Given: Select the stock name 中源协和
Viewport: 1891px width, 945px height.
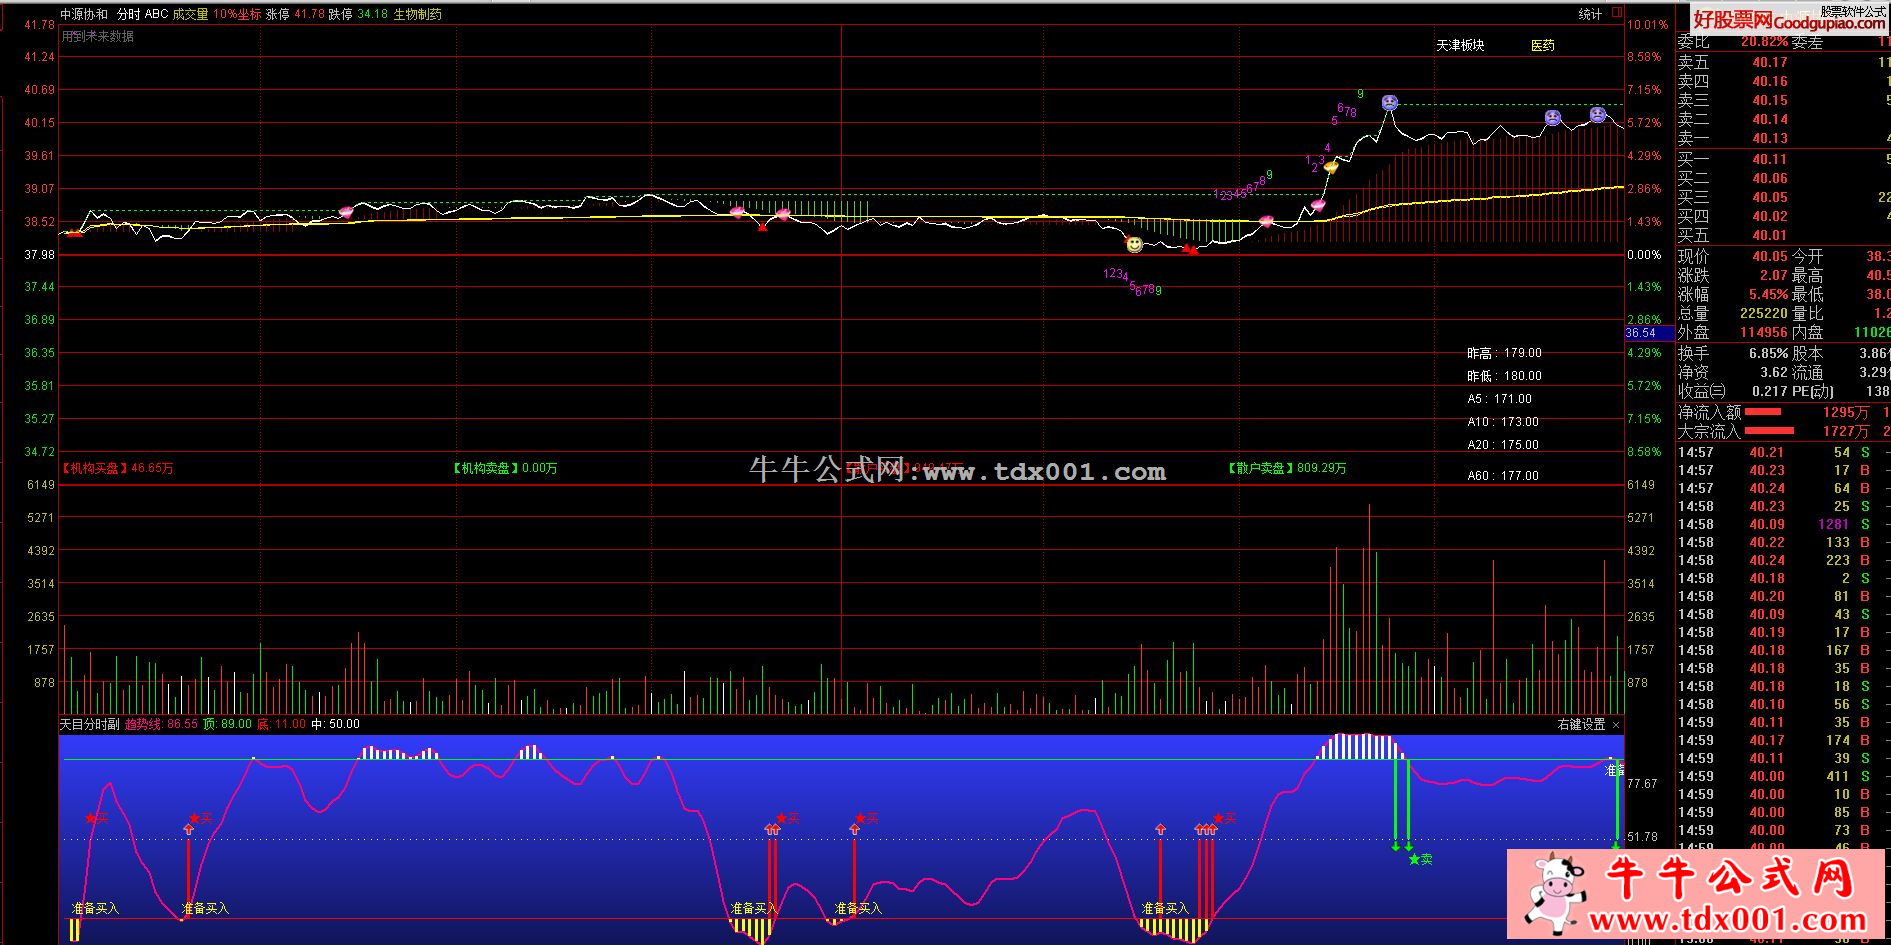Looking at the screenshot, I should (x=84, y=14).
